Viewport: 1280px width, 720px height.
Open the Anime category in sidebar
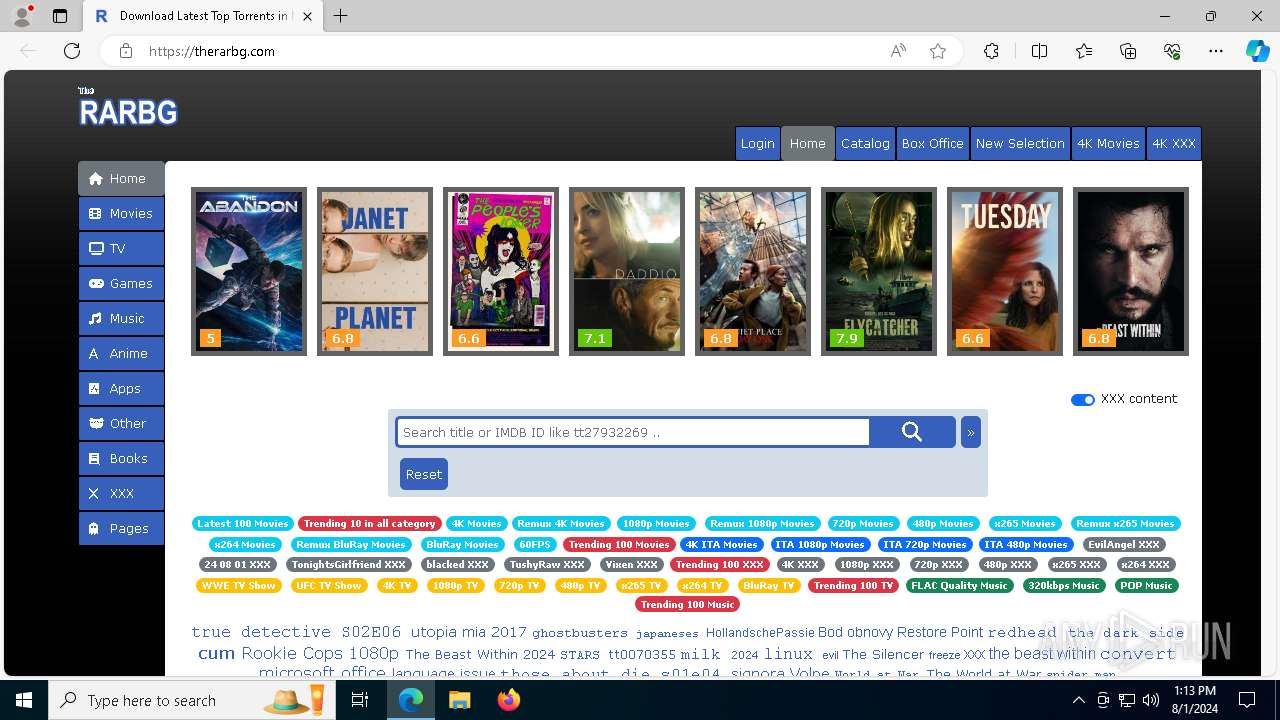coord(121,353)
